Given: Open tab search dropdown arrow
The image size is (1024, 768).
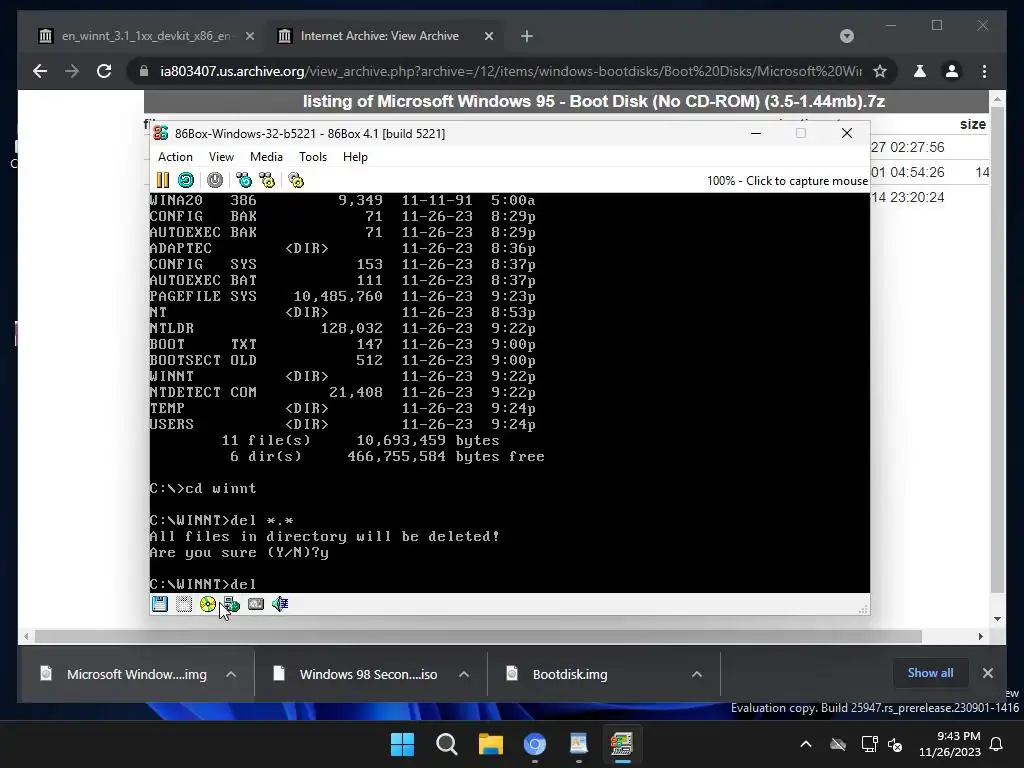Looking at the screenshot, I should click(x=846, y=36).
